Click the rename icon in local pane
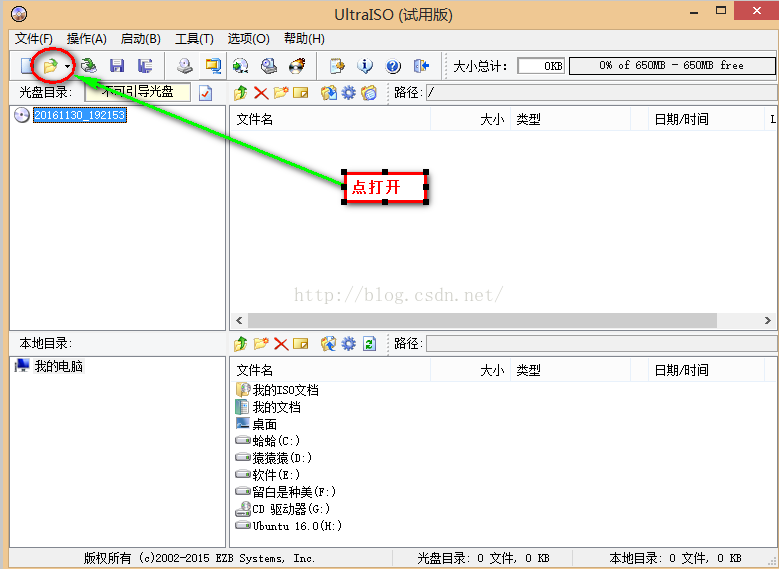Image resolution: width=779 pixels, height=569 pixels. (x=301, y=344)
